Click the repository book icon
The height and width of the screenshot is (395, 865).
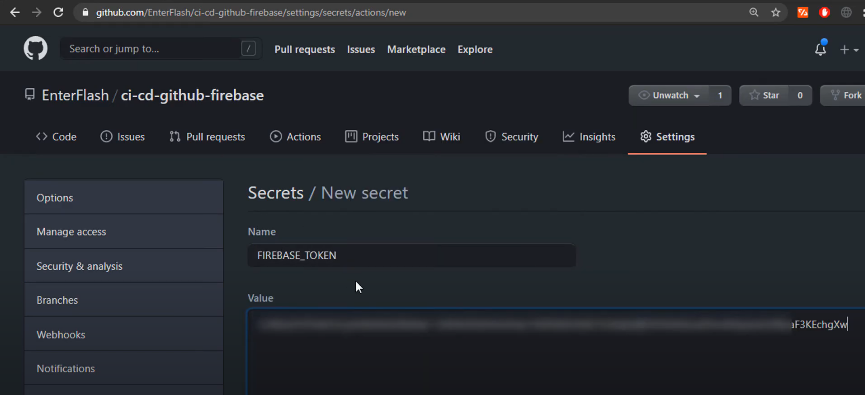coord(30,95)
